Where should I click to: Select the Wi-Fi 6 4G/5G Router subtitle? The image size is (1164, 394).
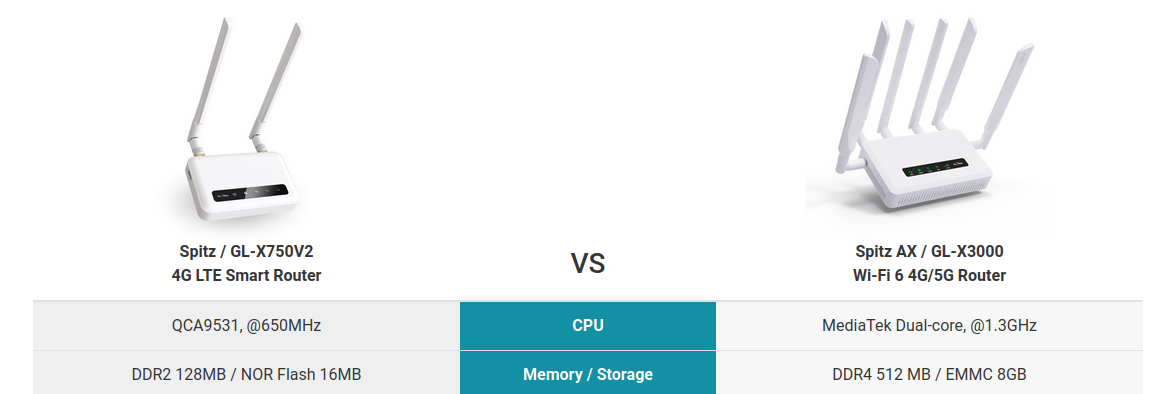(x=929, y=275)
